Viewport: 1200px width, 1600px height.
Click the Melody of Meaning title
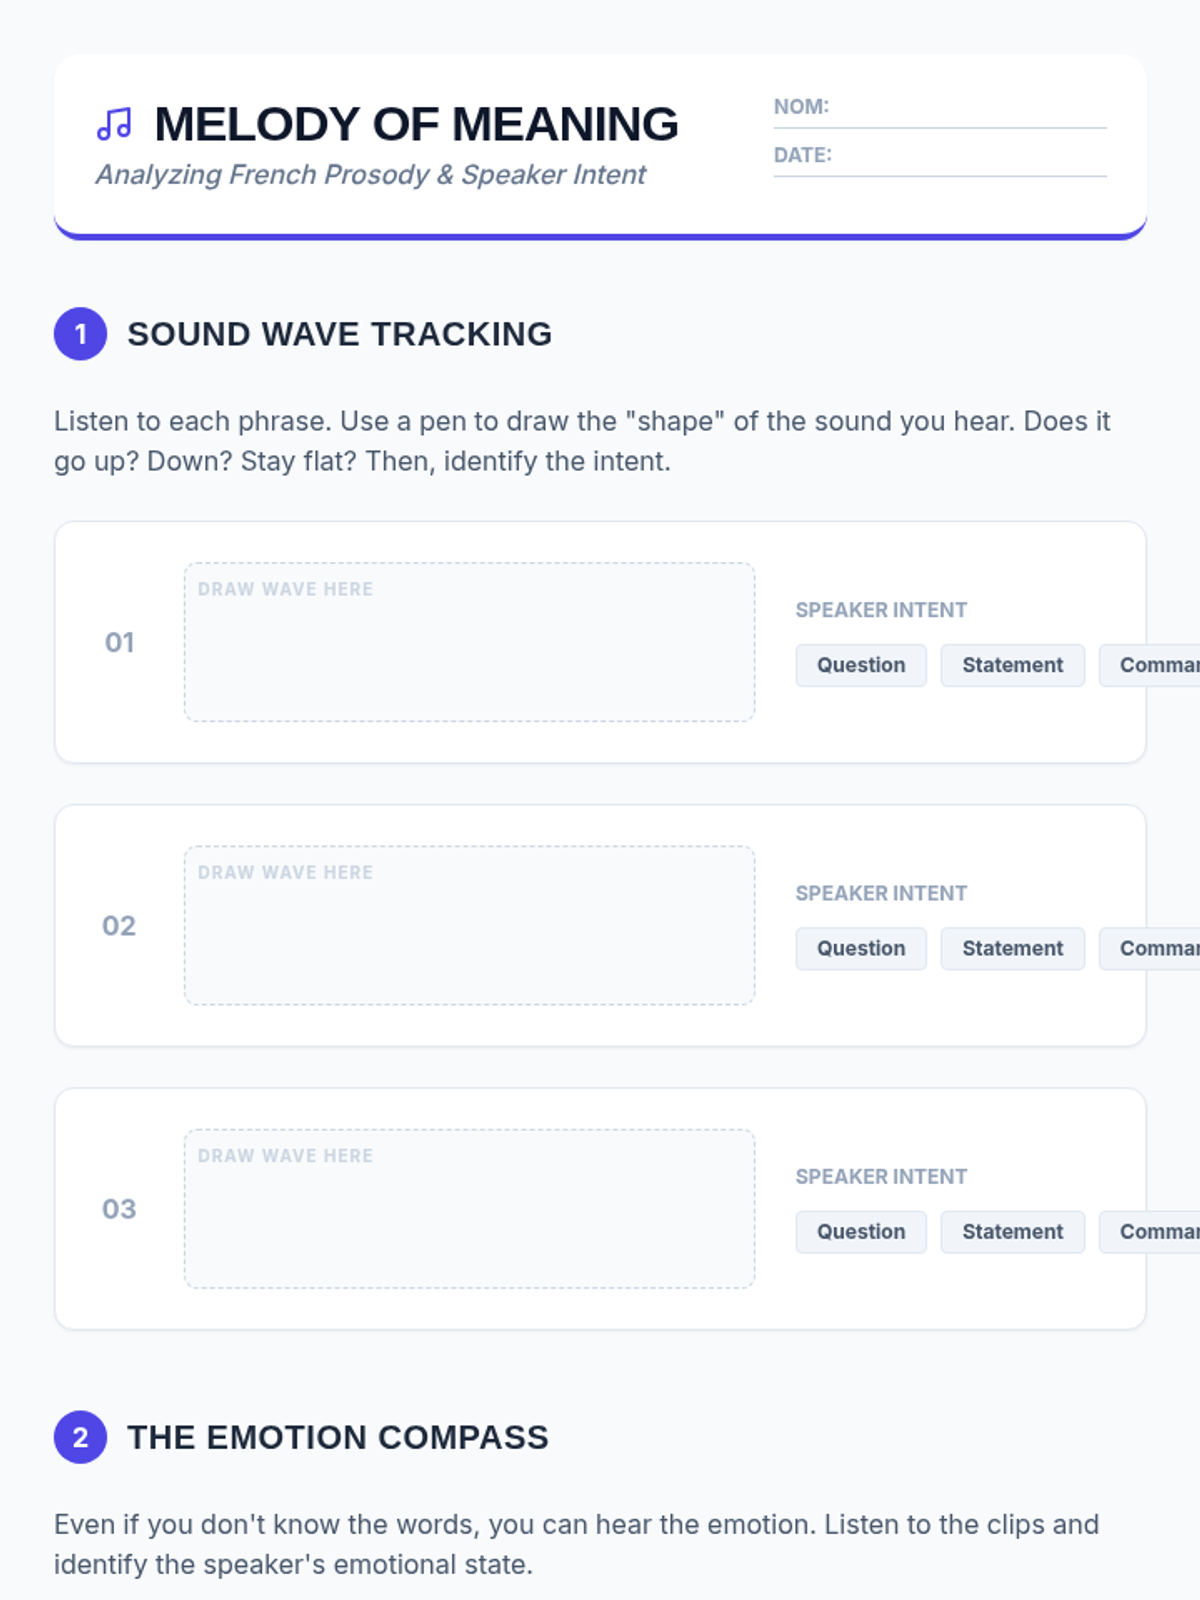point(416,124)
